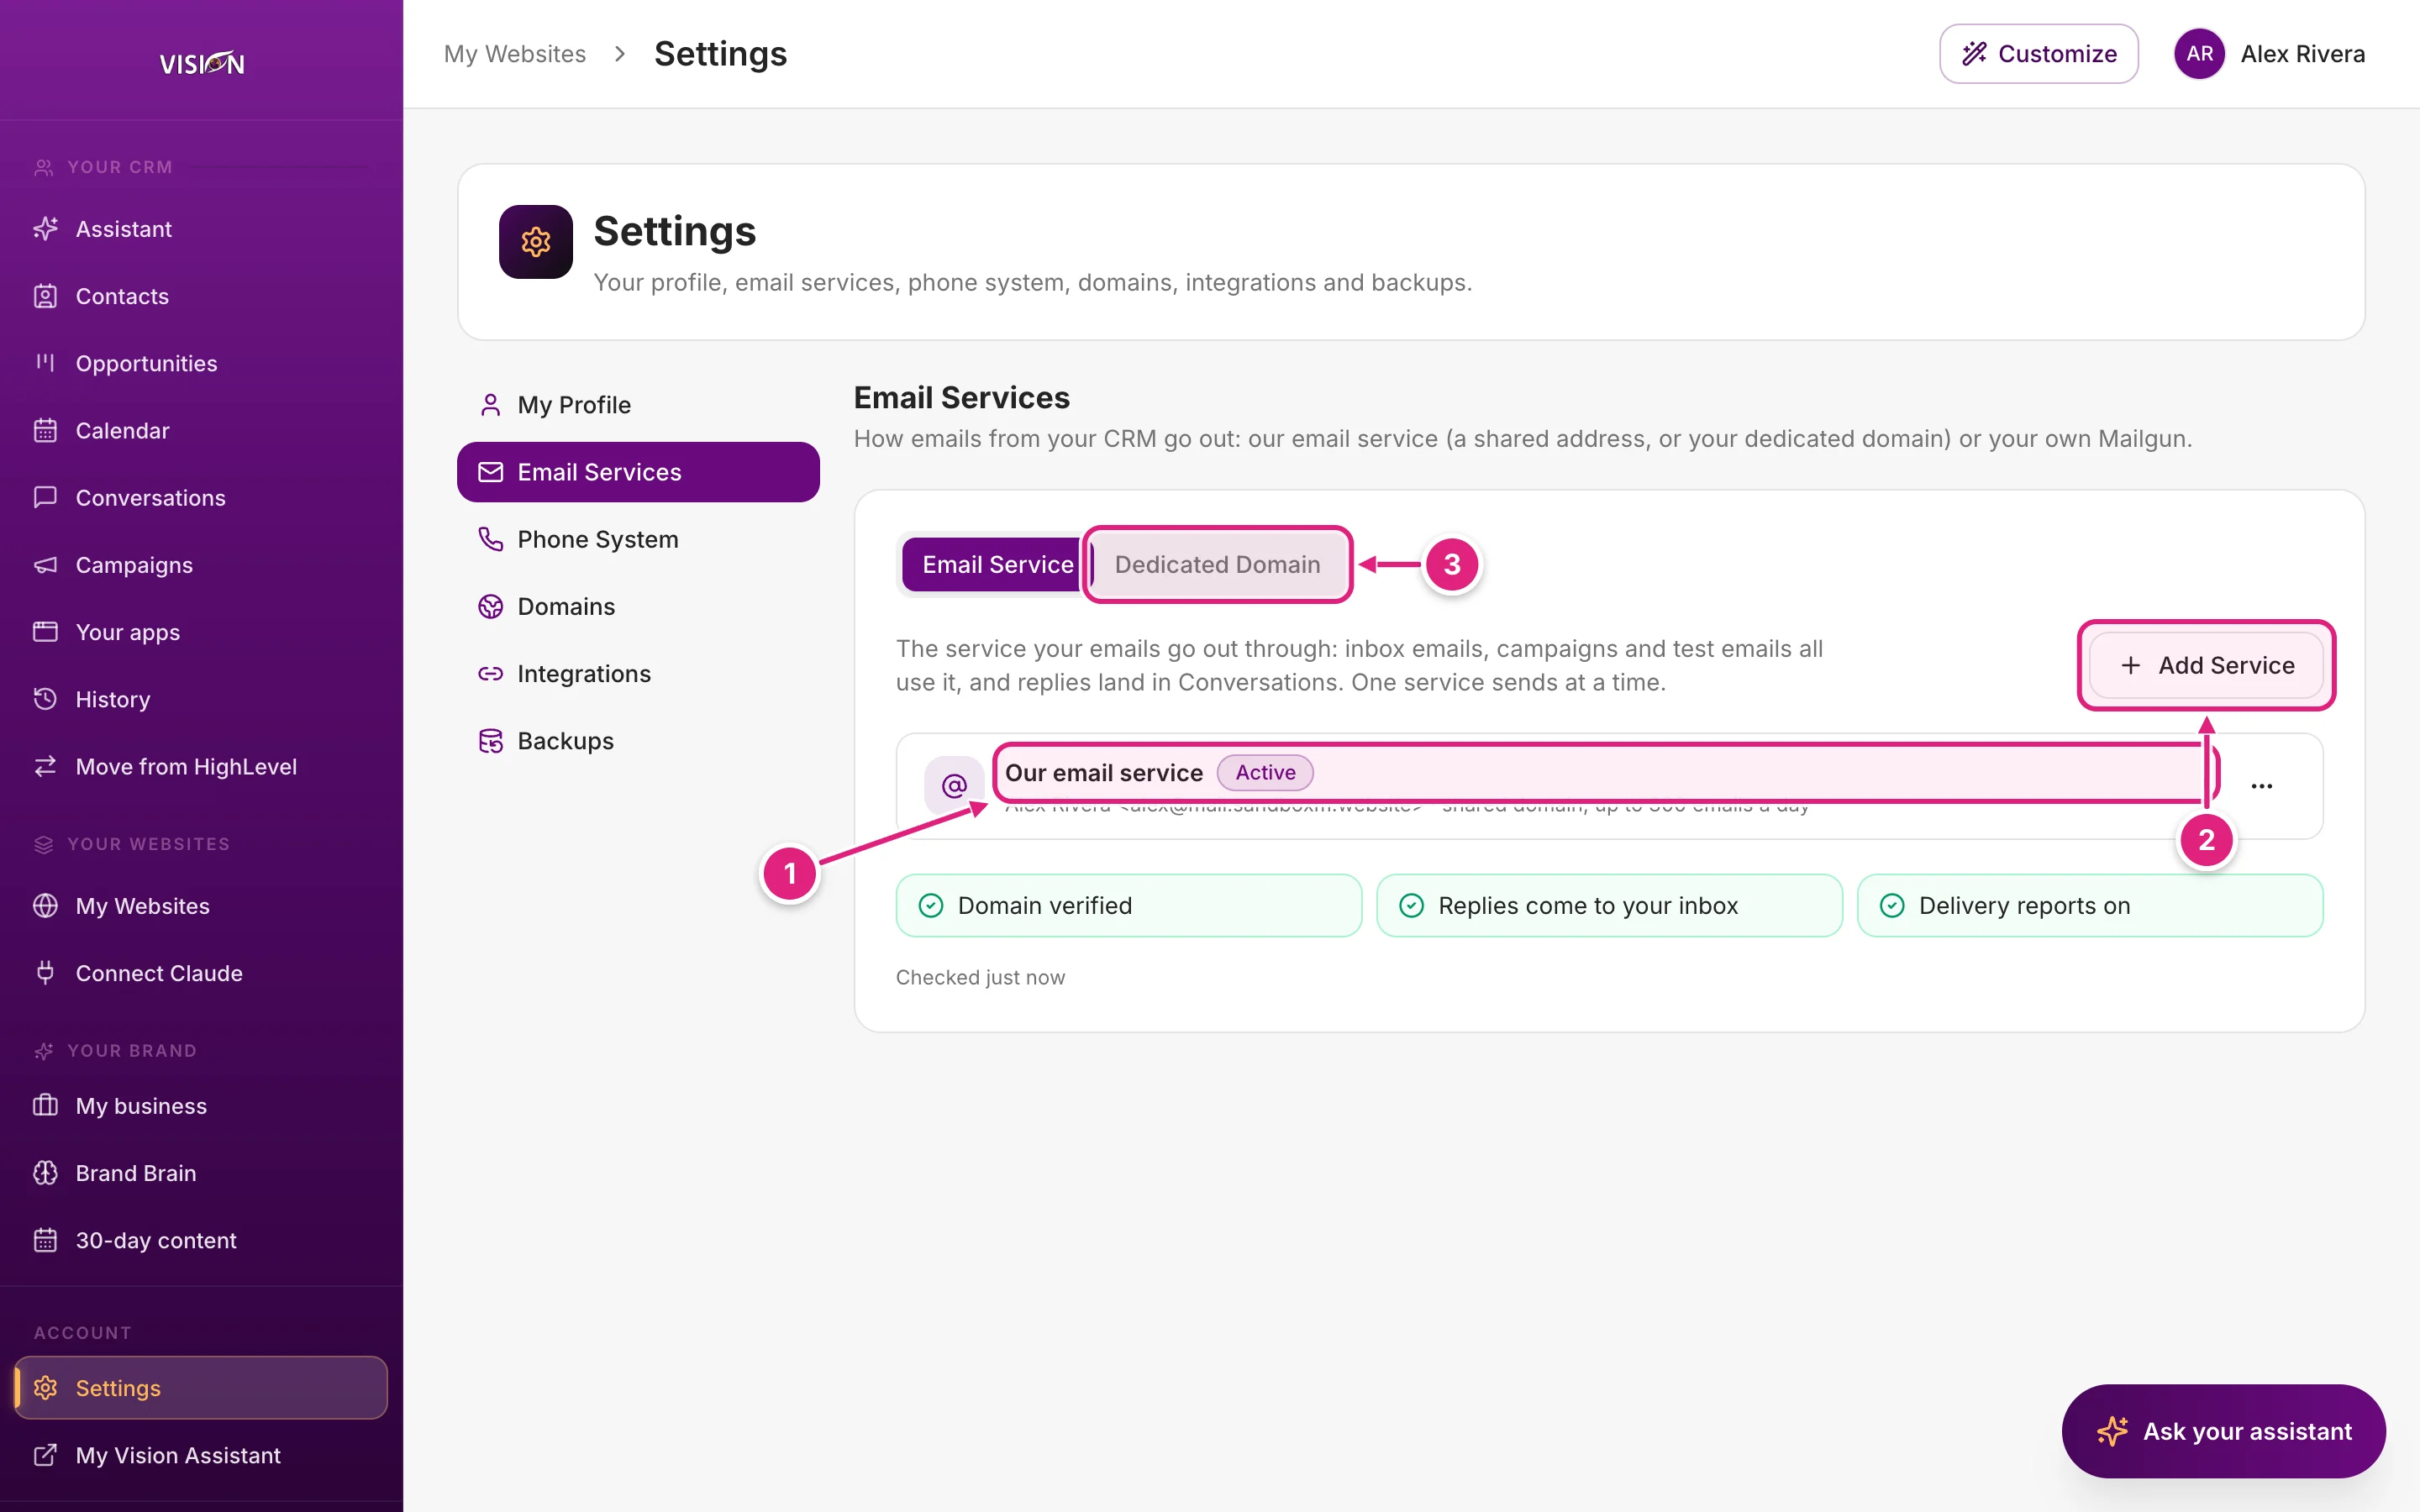Switch to the Dedicated Domain tab
Image resolution: width=2420 pixels, height=1512 pixels.
tap(1217, 564)
